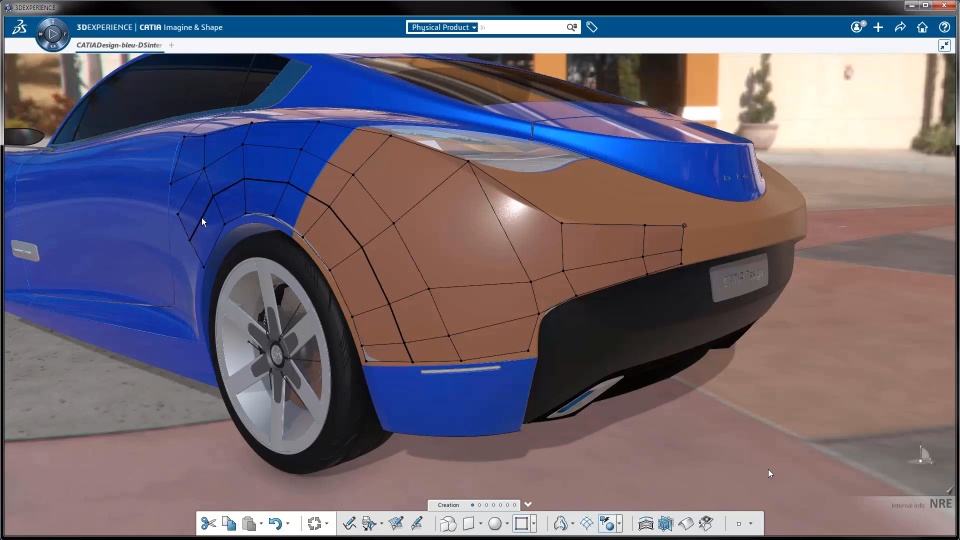Click the Add plus icon in top bar
This screenshot has width=960, height=540.
click(x=878, y=27)
